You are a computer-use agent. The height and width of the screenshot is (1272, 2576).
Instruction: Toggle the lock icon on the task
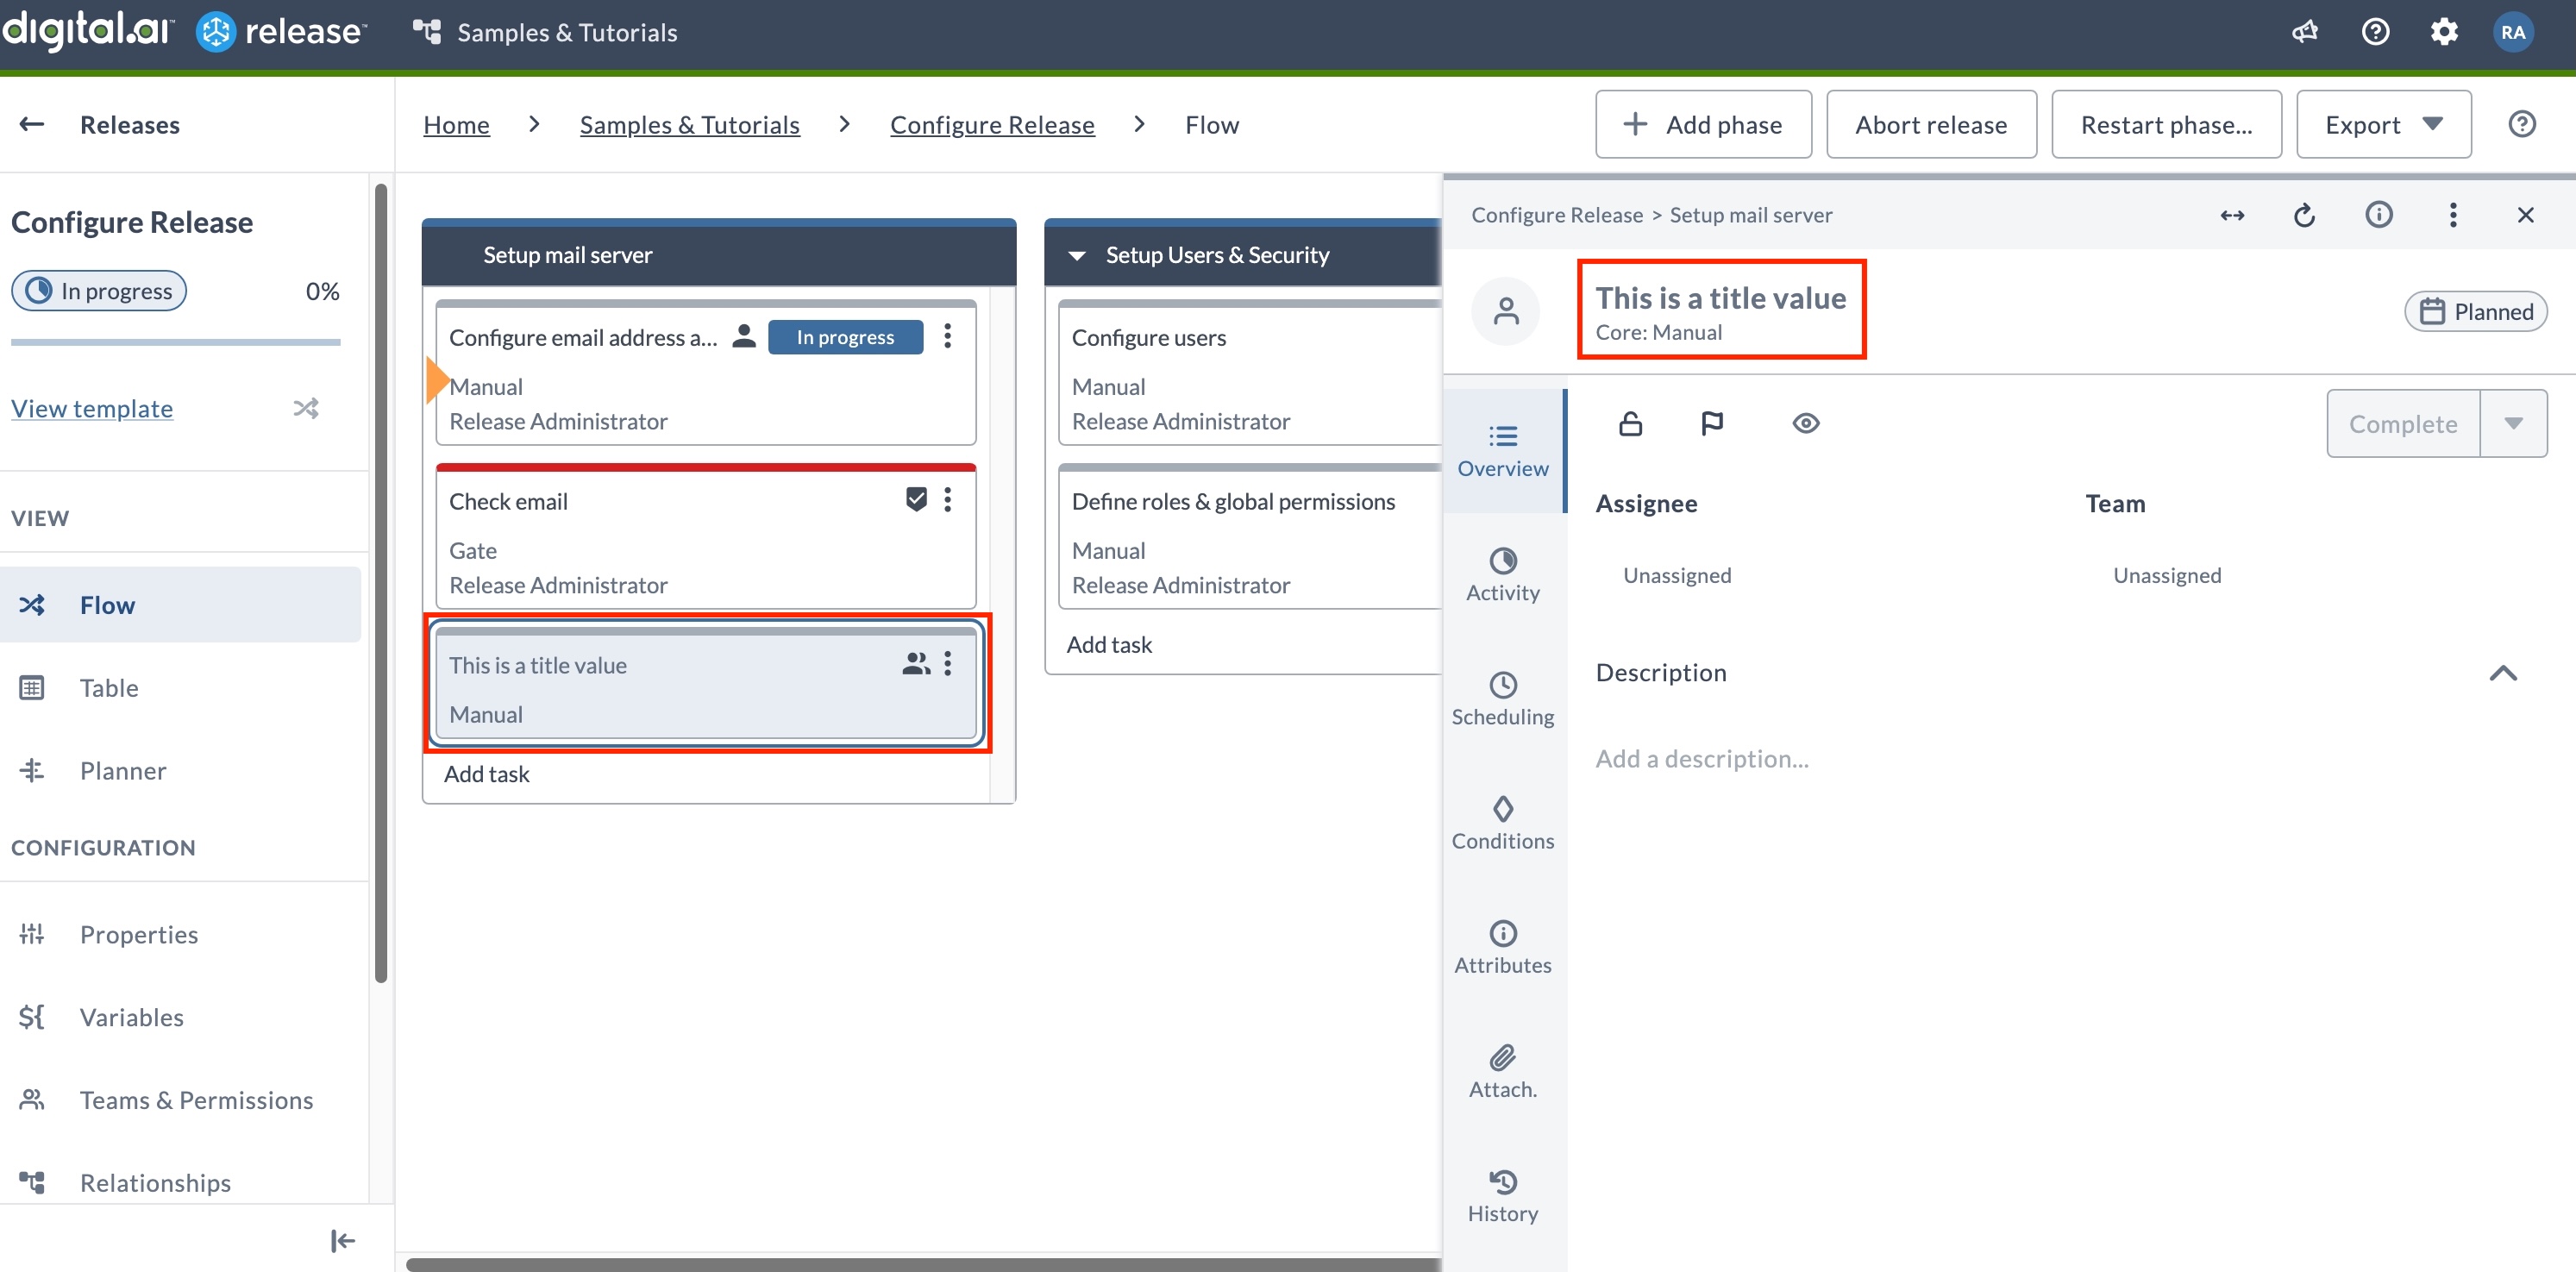pos(1630,424)
